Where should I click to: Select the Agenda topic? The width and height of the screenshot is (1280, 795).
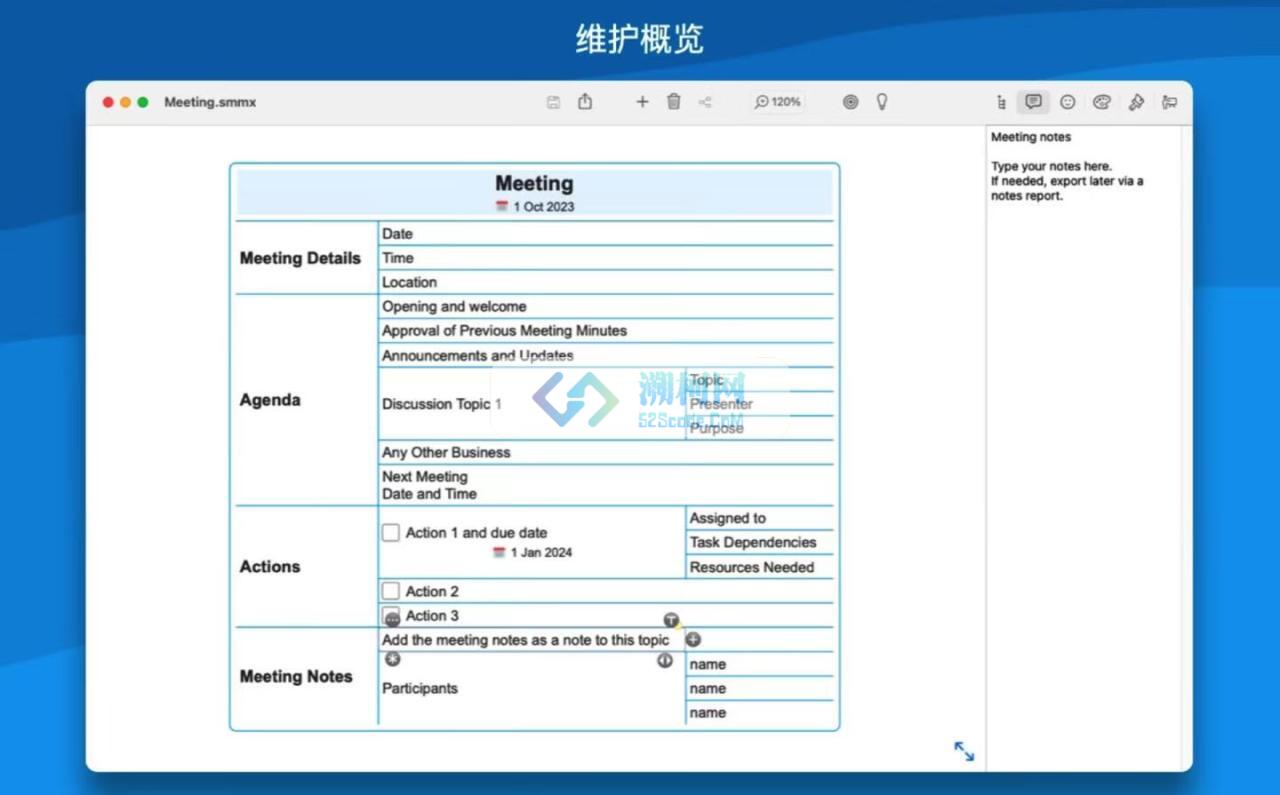pos(270,400)
